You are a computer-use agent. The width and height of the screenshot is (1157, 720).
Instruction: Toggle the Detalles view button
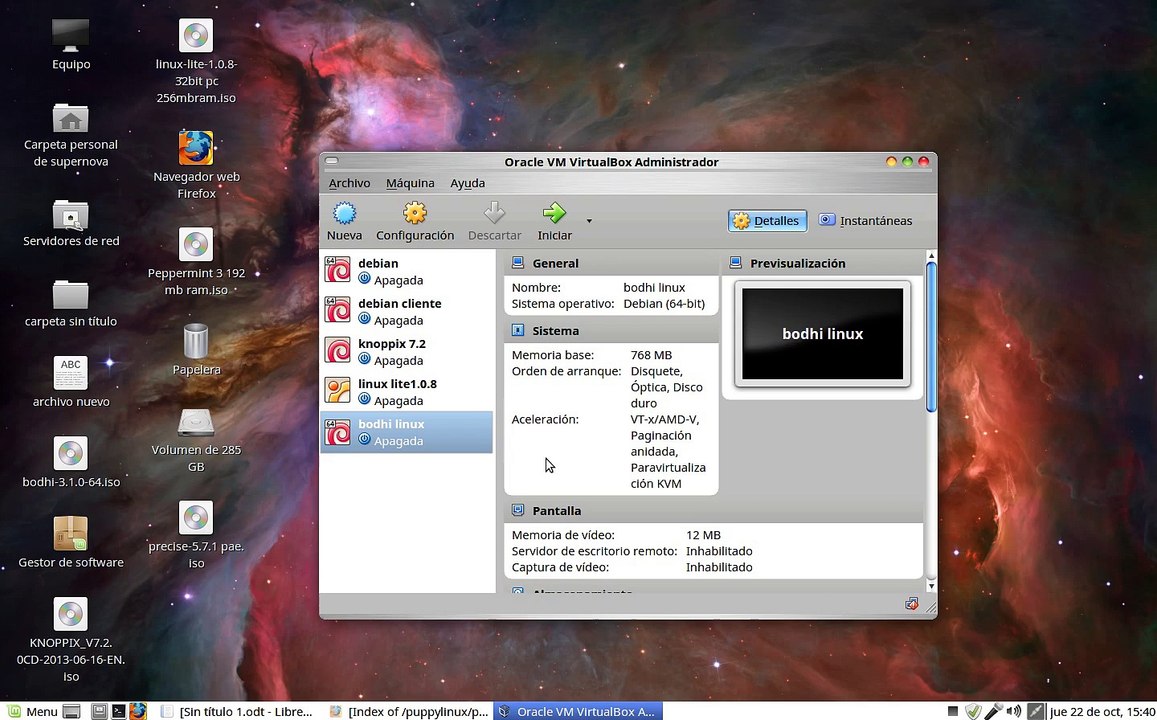coord(767,221)
